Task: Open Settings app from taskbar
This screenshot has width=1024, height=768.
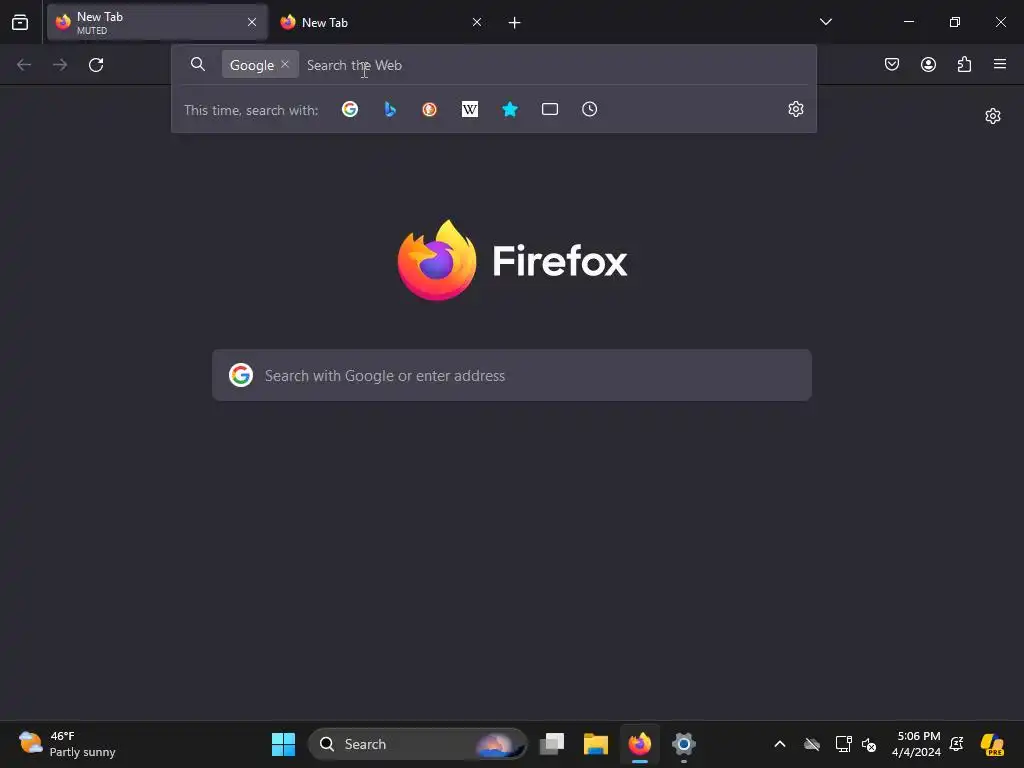Action: 684,744
